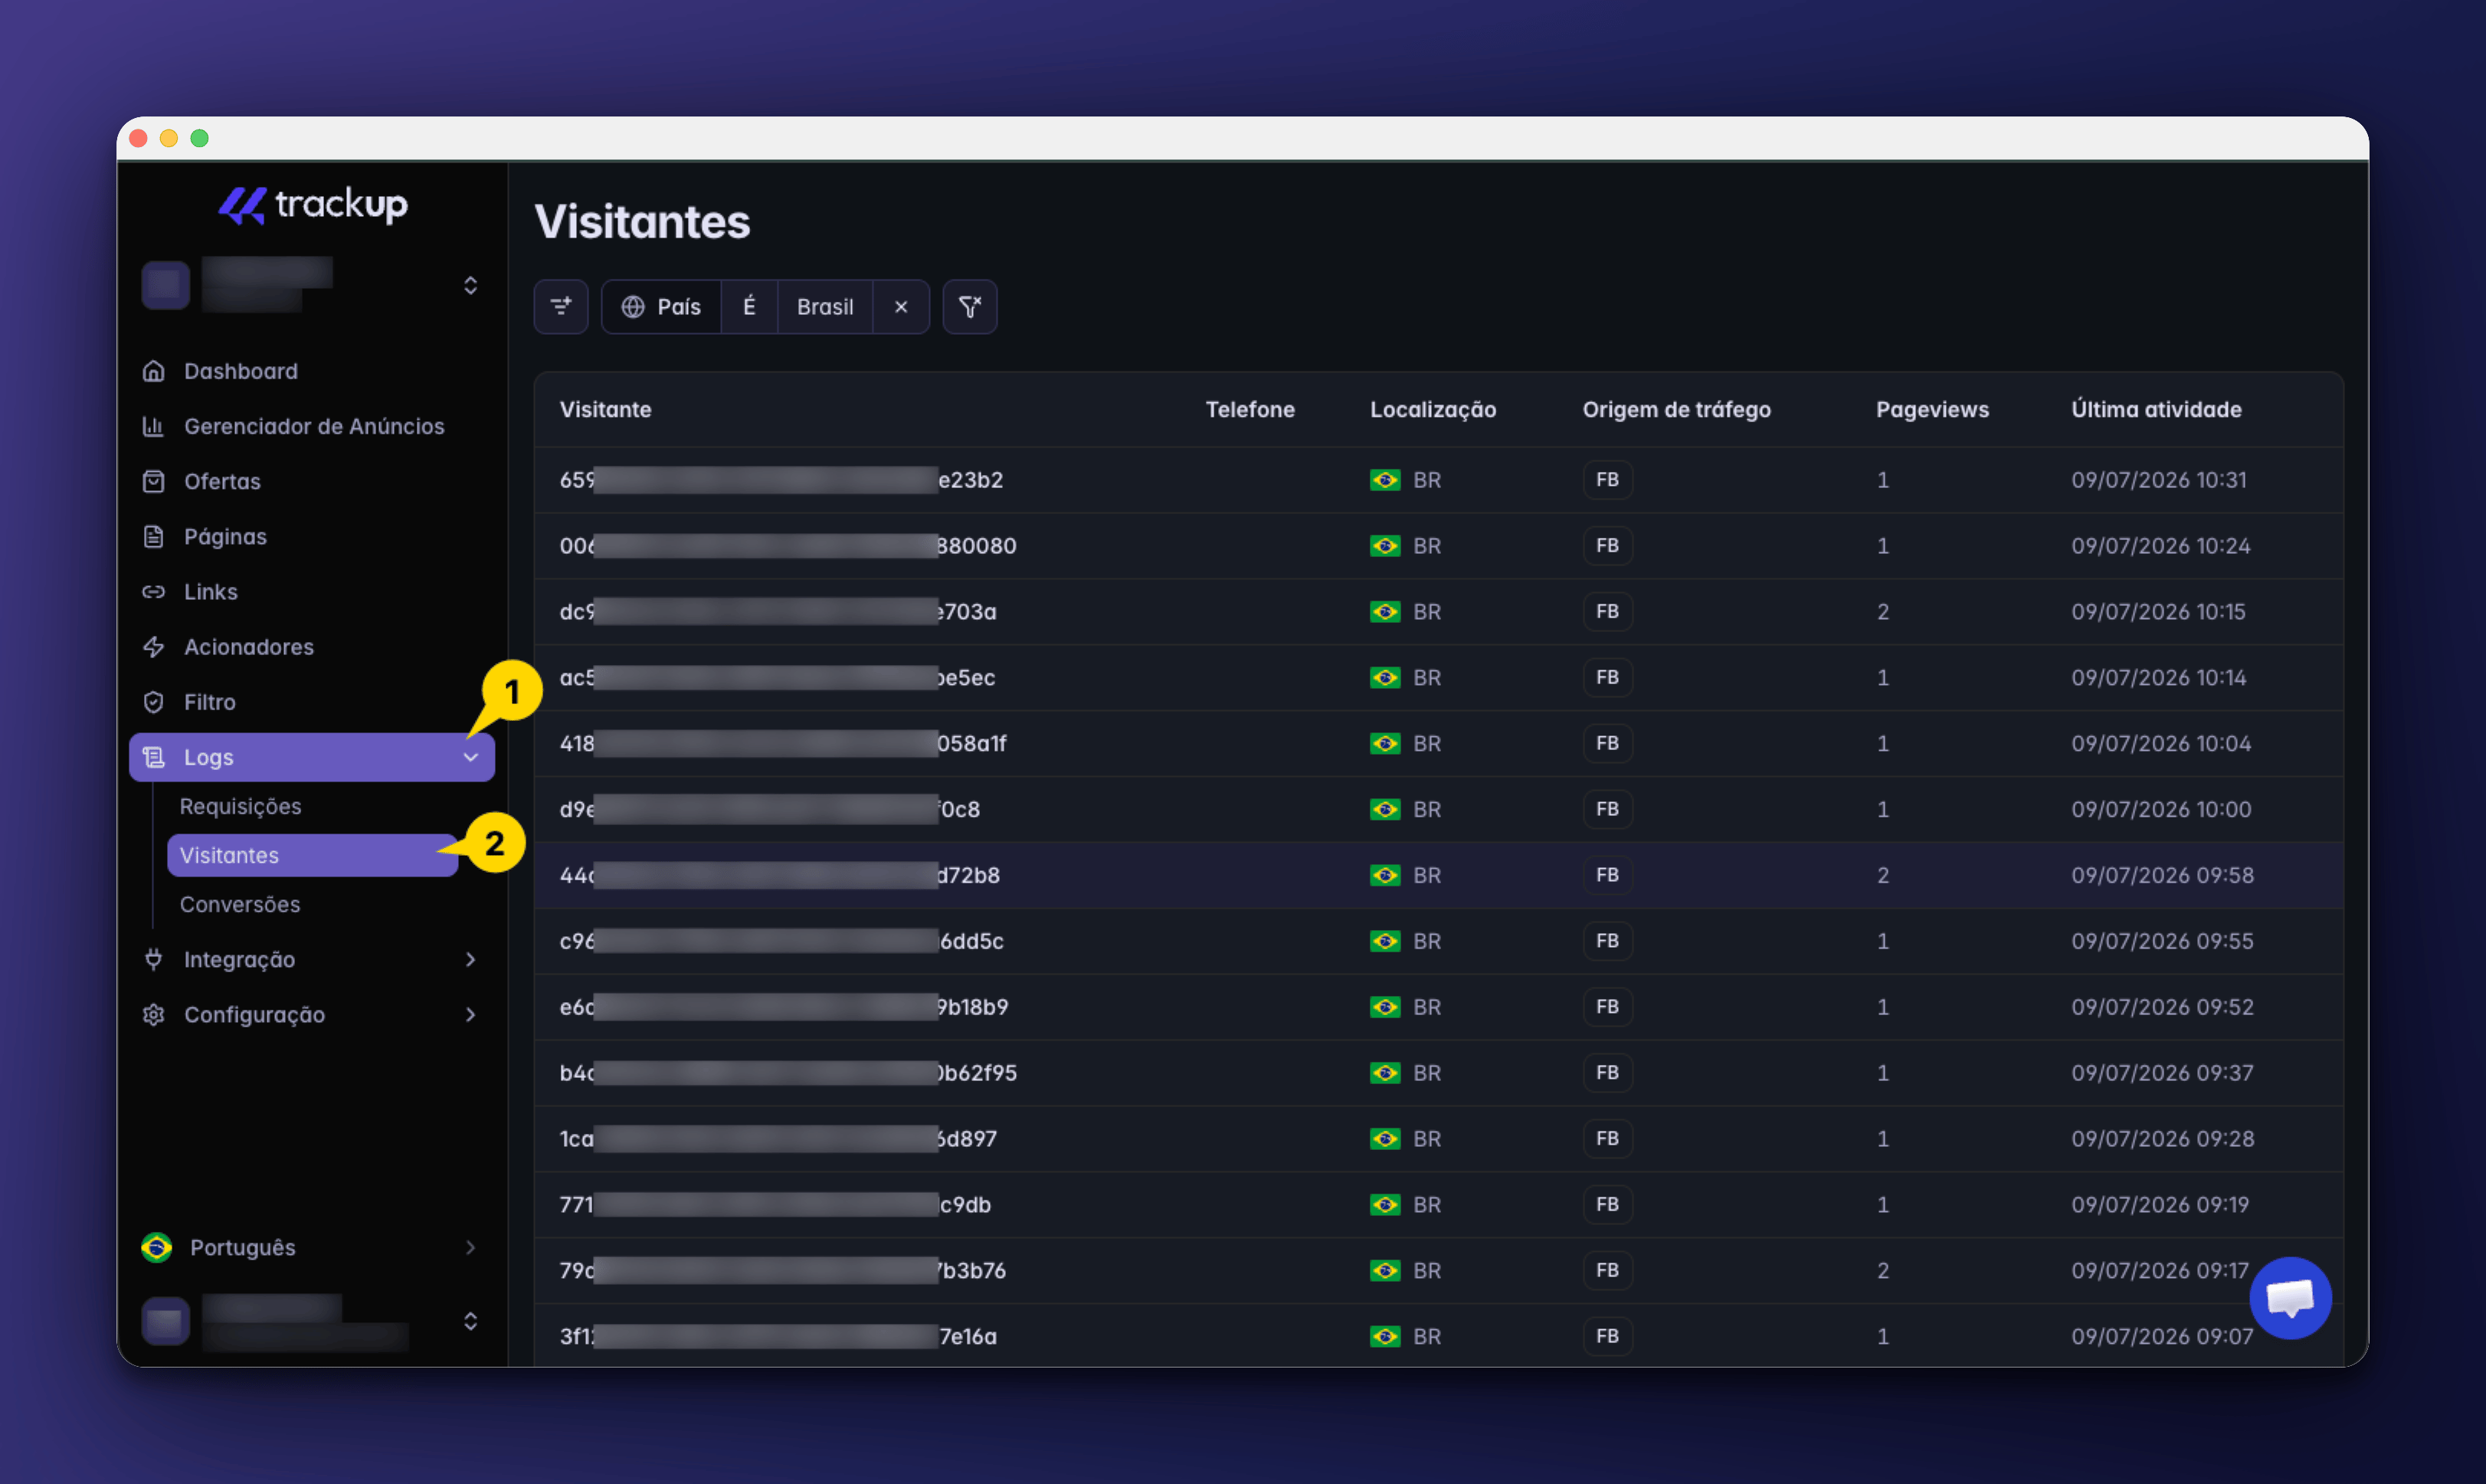Click the Integração plug icon

click(x=153, y=959)
